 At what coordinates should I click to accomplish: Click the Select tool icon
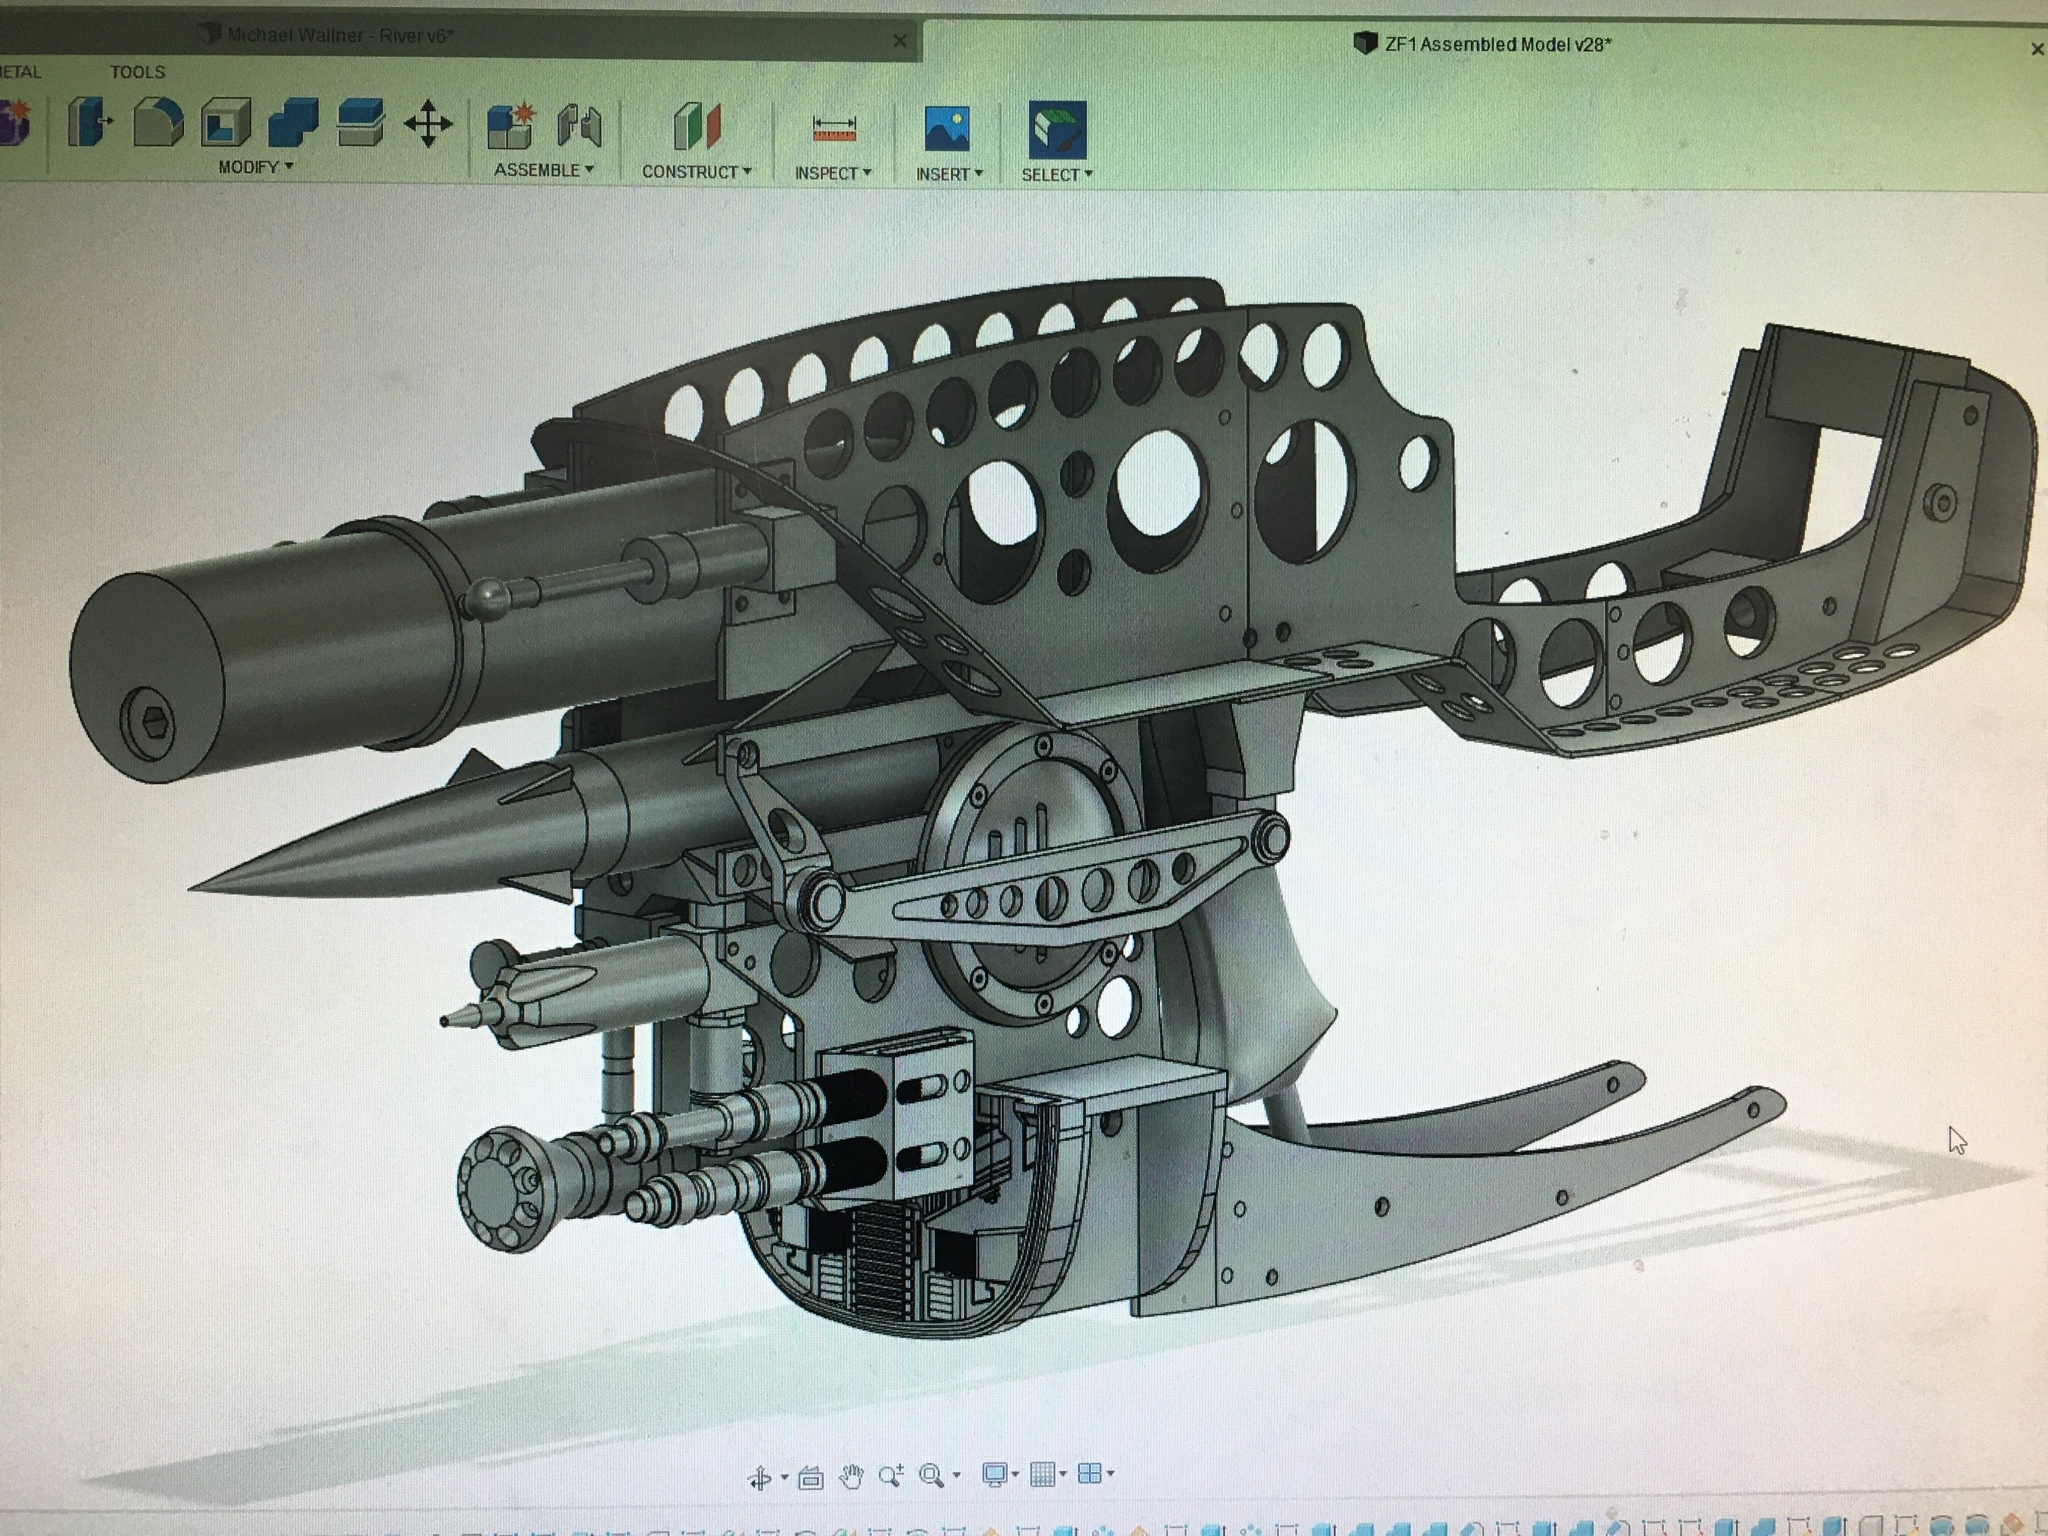pyautogui.click(x=1057, y=130)
